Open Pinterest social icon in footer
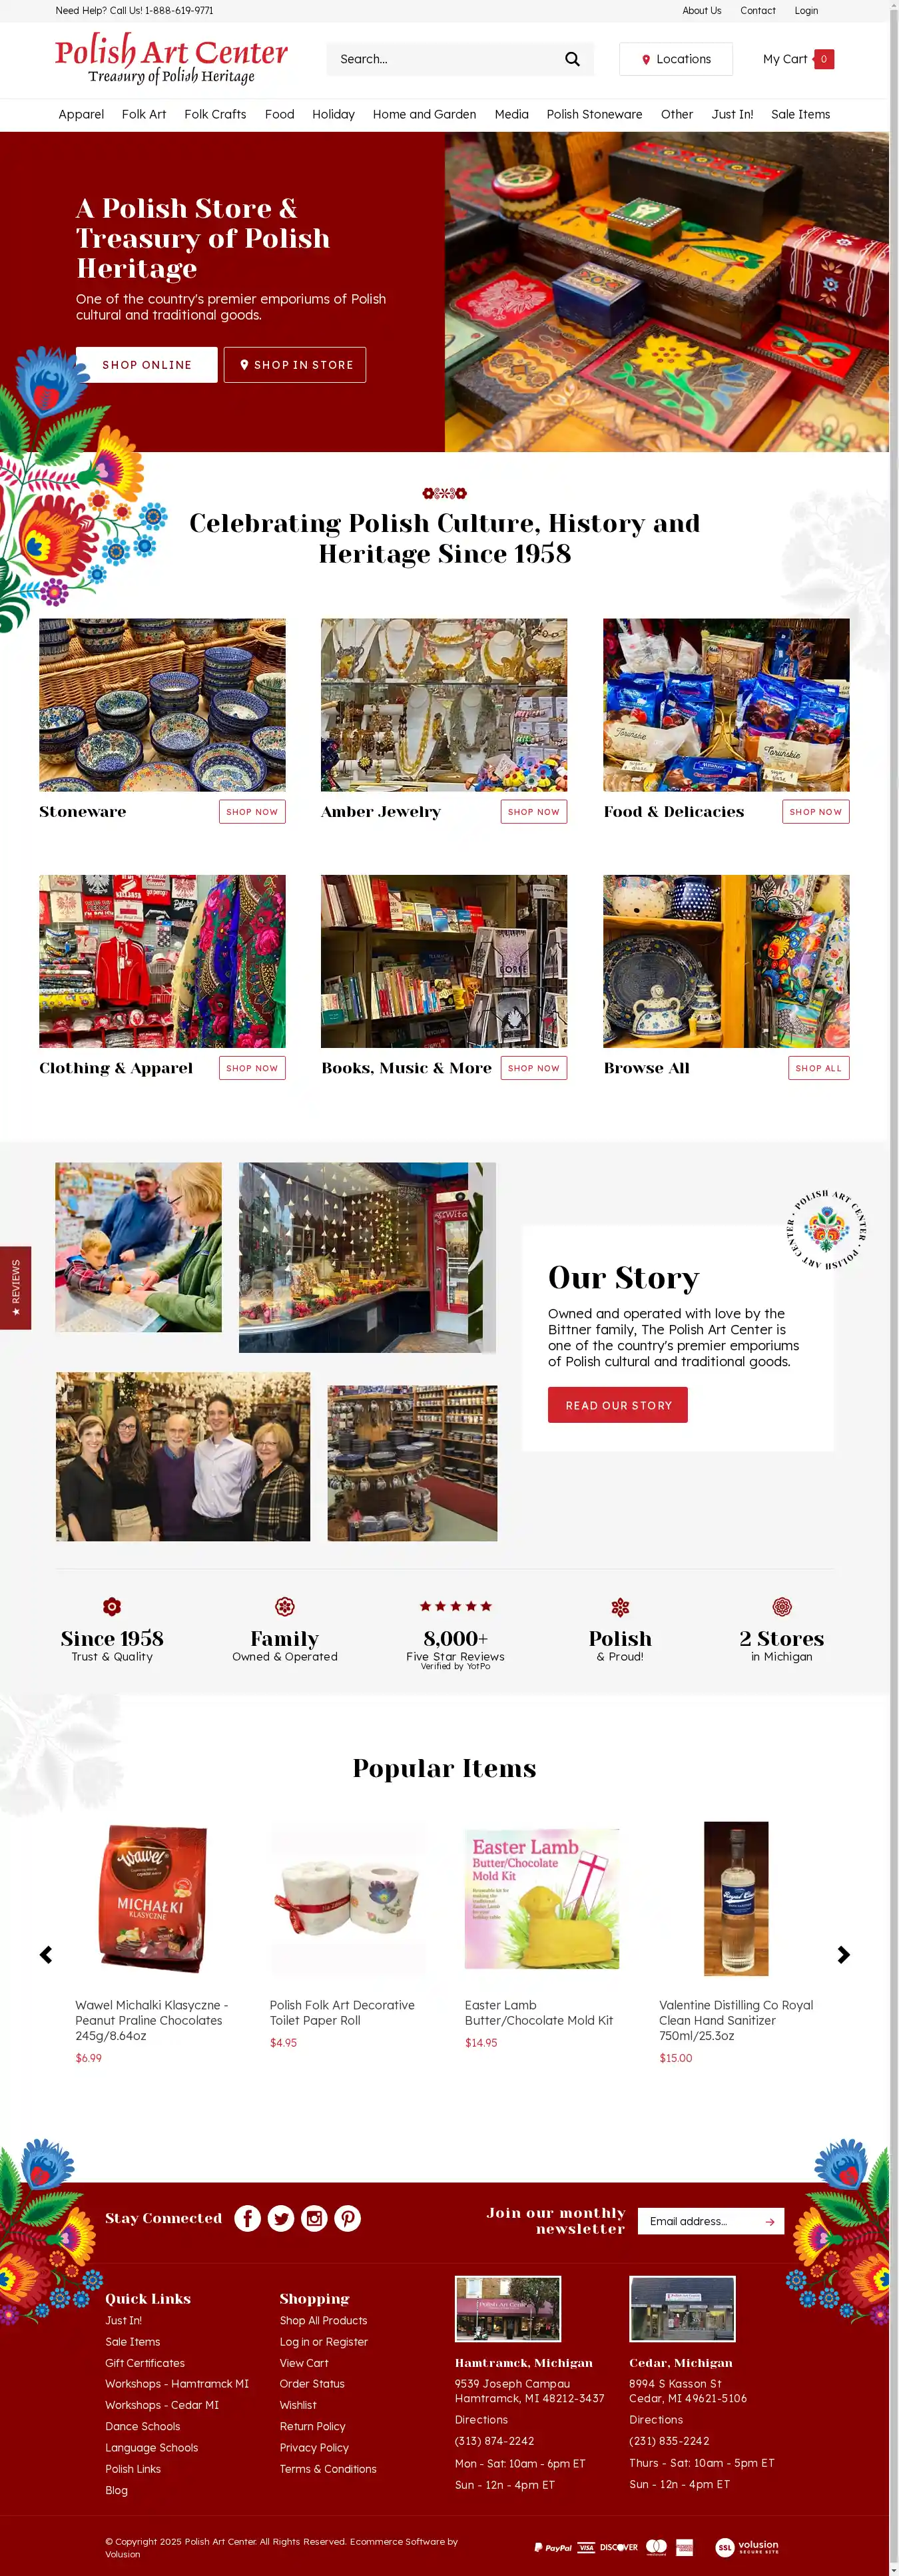This screenshot has height=2576, width=899. click(x=348, y=2218)
